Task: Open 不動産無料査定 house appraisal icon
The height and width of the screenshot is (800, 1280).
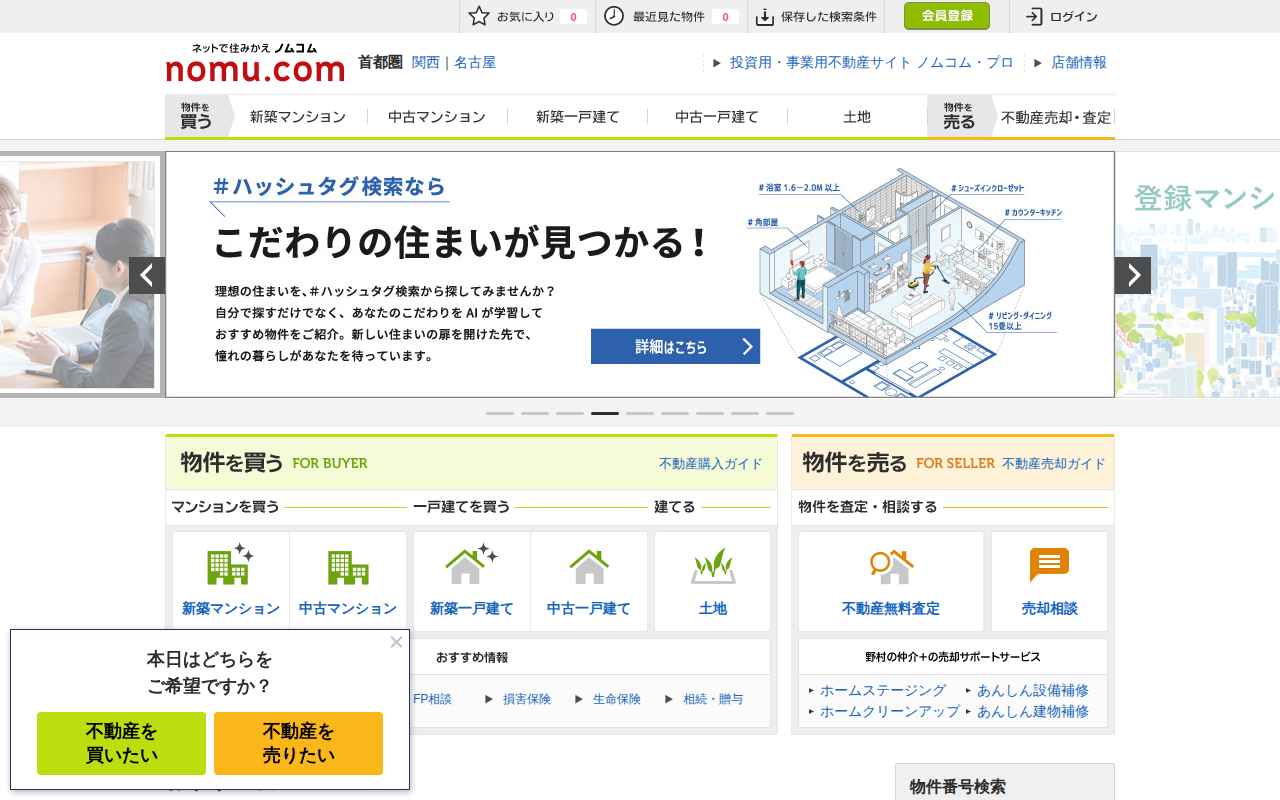Action: point(888,565)
